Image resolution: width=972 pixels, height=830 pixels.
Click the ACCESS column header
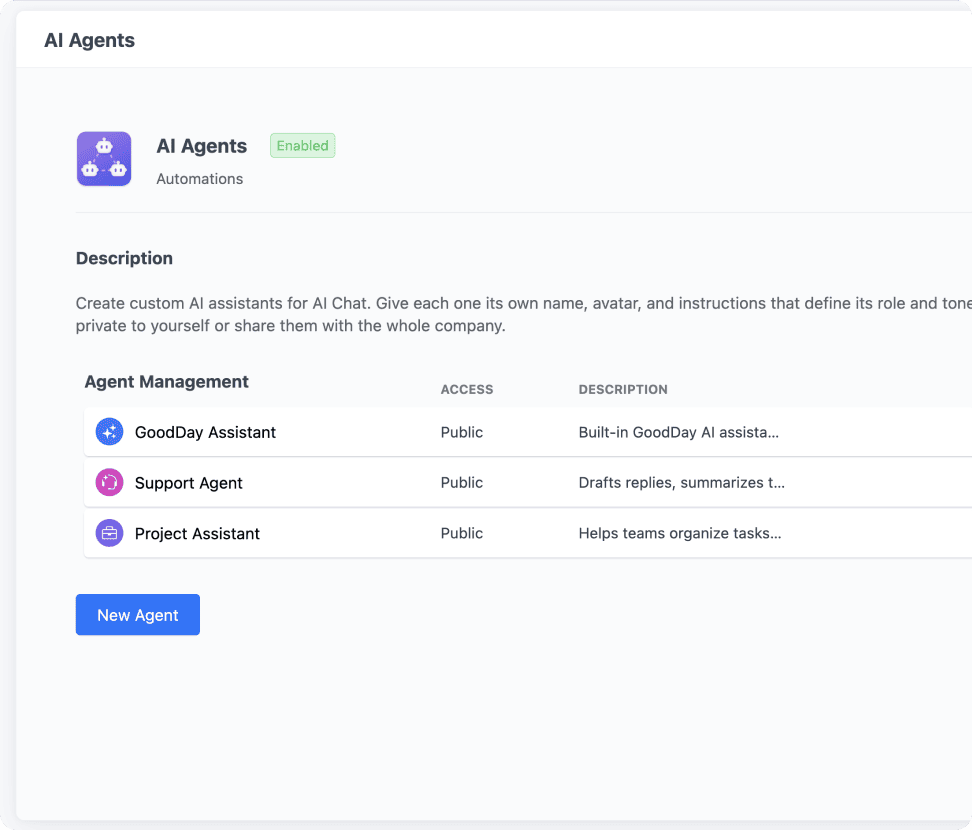[467, 389]
